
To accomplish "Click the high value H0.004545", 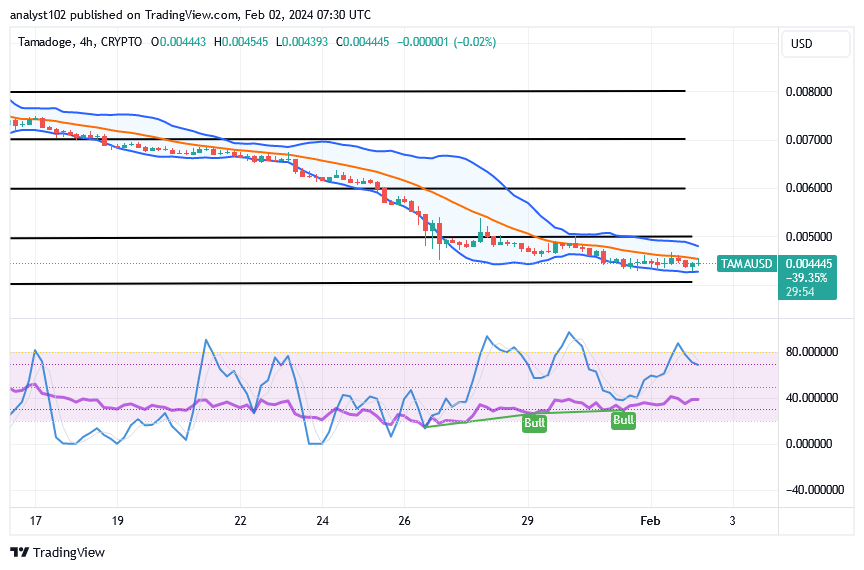I will [241, 42].
